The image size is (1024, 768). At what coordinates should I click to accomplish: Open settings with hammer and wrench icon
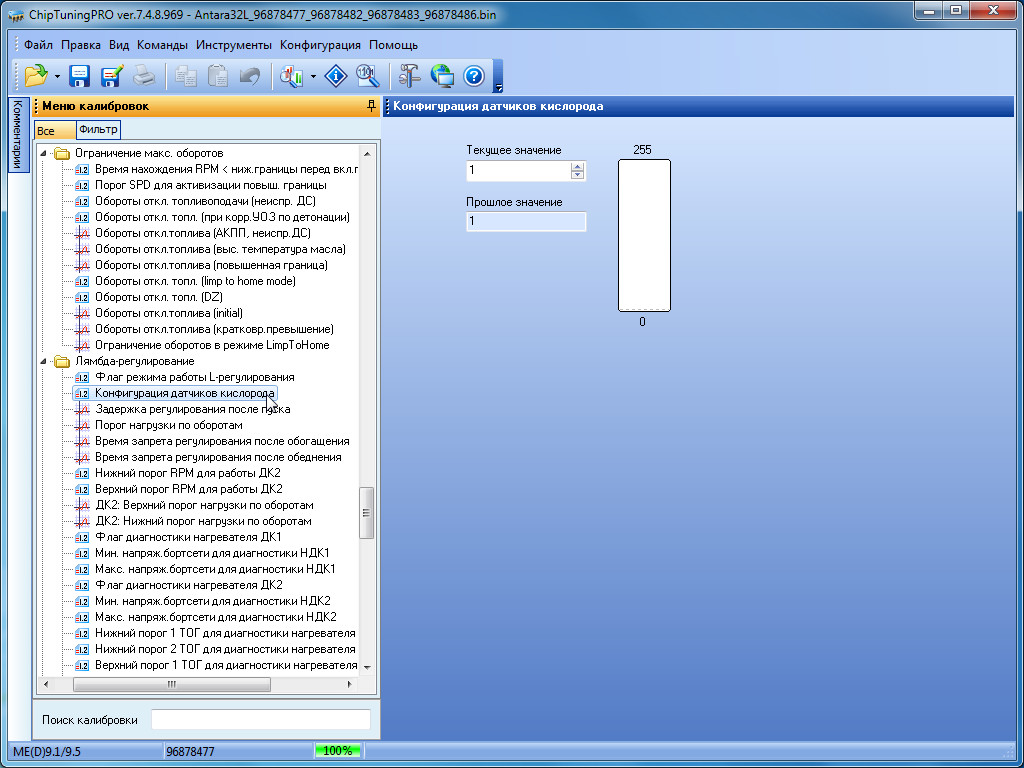[410, 75]
